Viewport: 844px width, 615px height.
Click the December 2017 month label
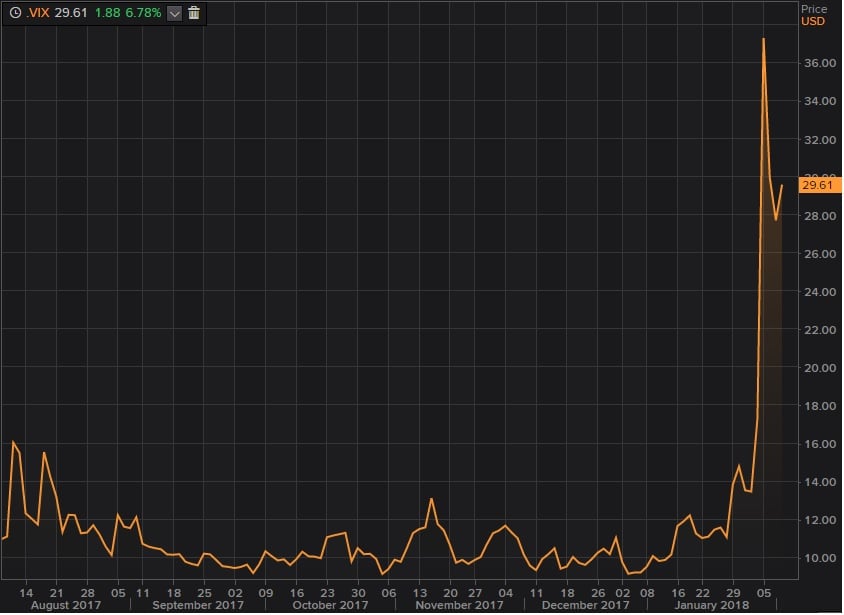(585, 605)
